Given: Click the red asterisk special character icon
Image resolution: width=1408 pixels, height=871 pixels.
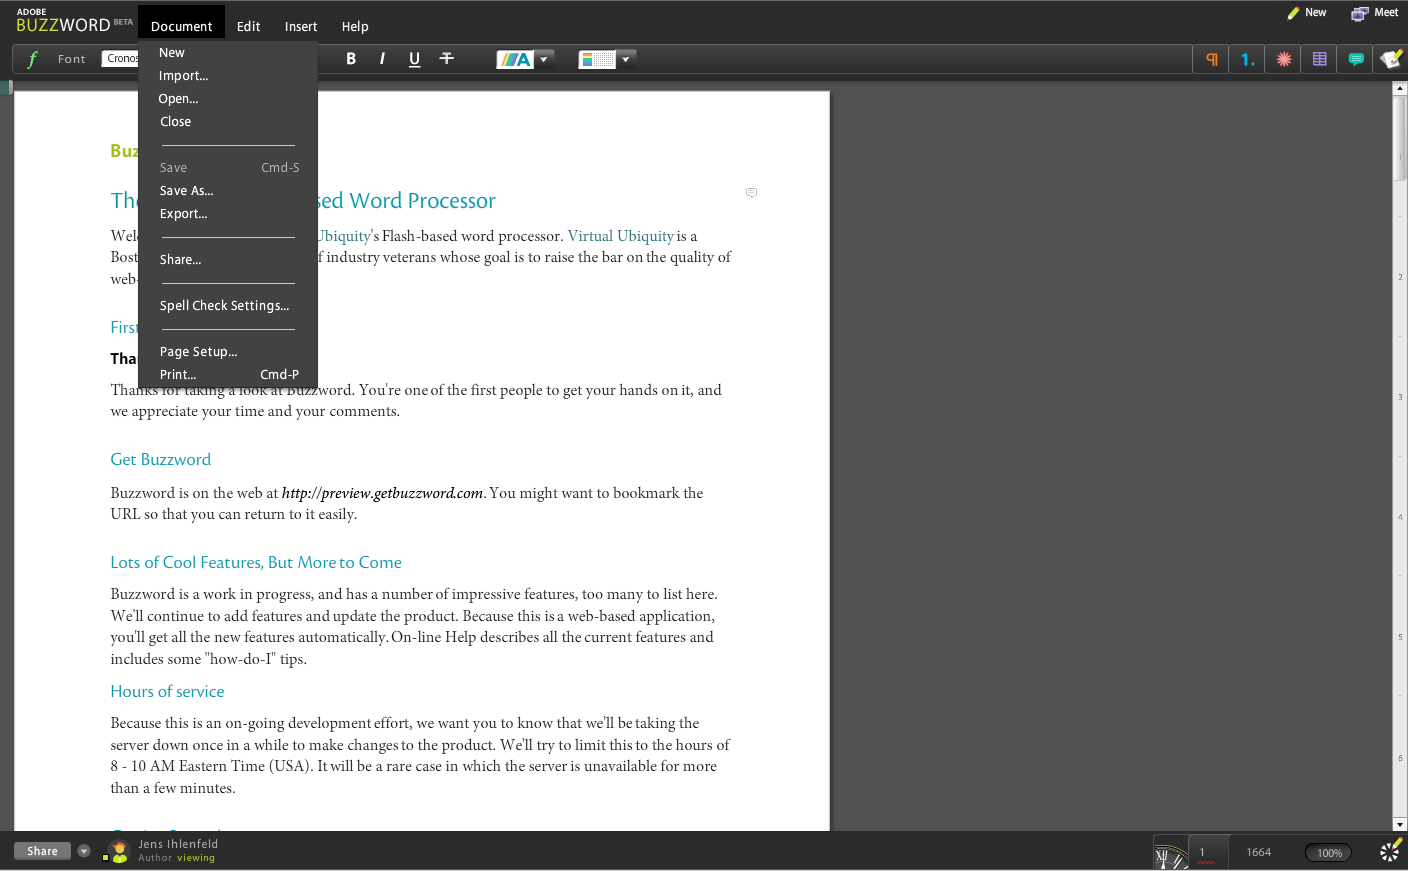Looking at the screenshot, I should pos(1282,58).
